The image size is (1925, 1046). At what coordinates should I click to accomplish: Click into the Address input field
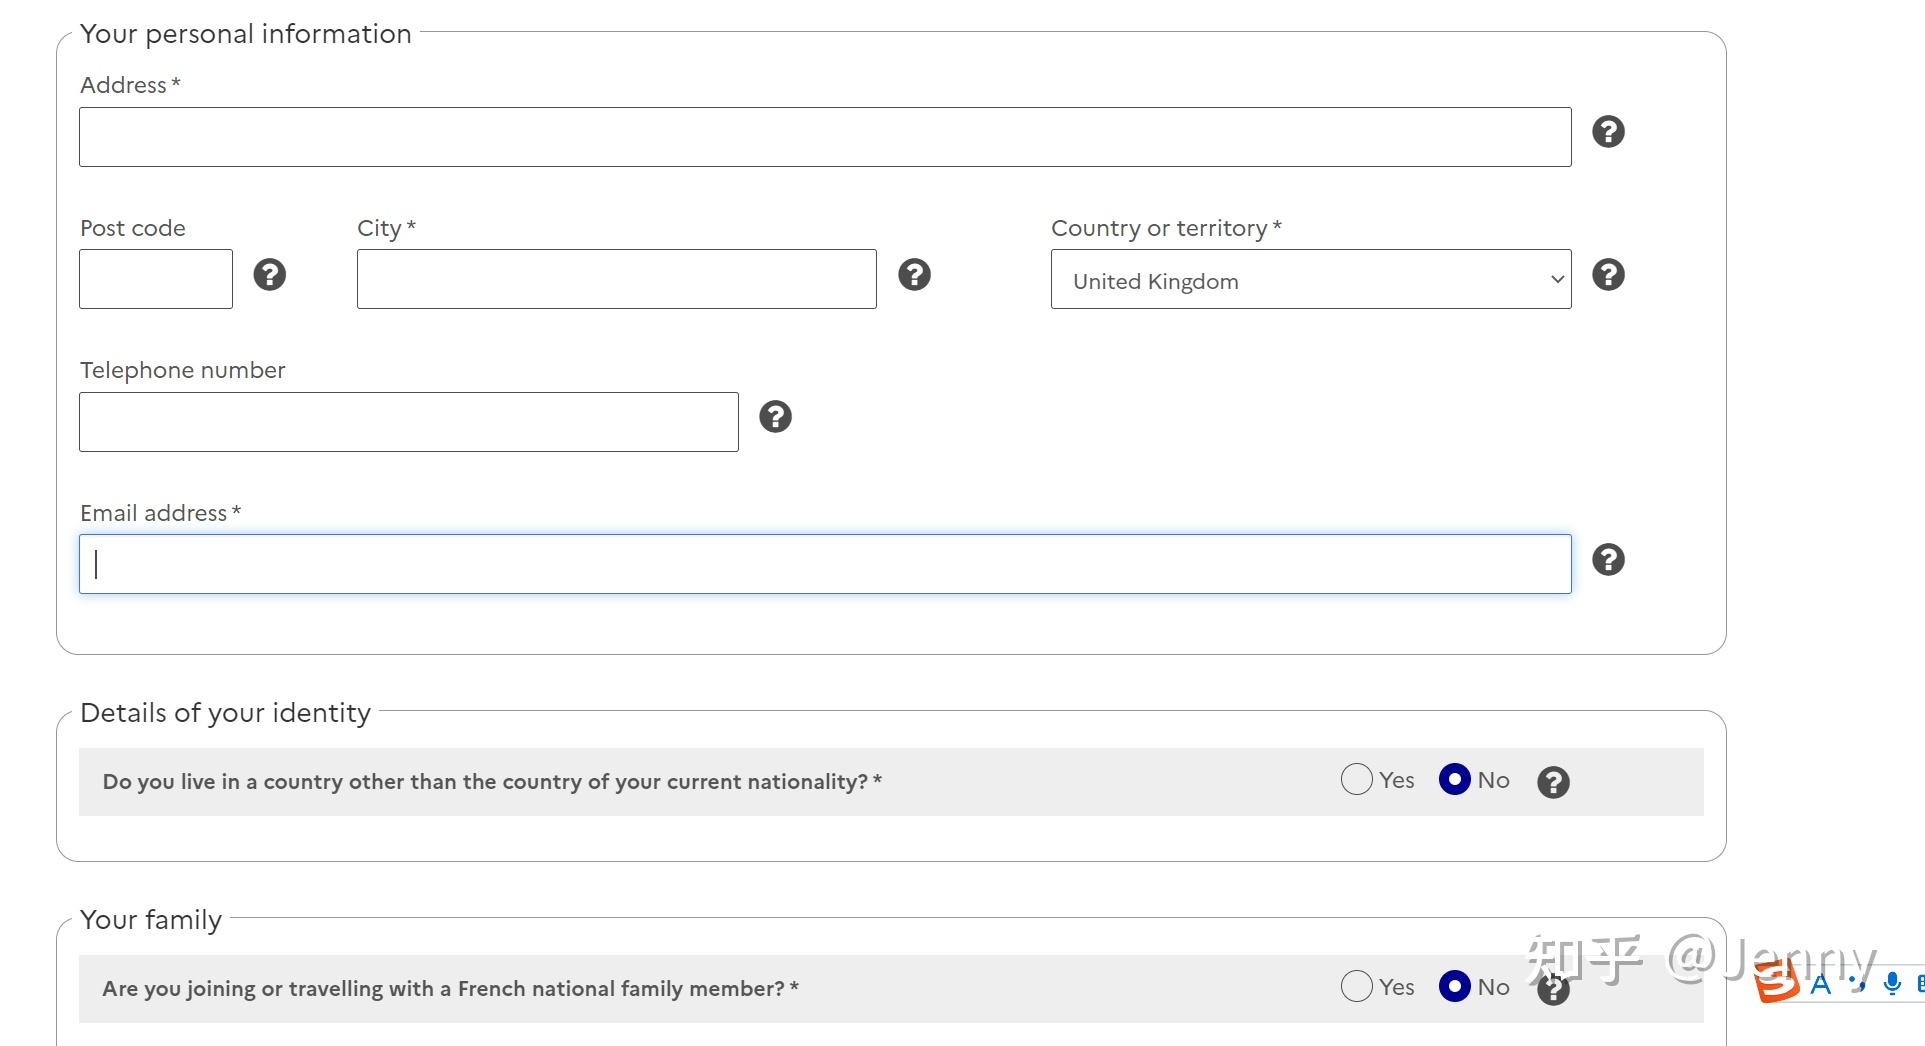824,137
